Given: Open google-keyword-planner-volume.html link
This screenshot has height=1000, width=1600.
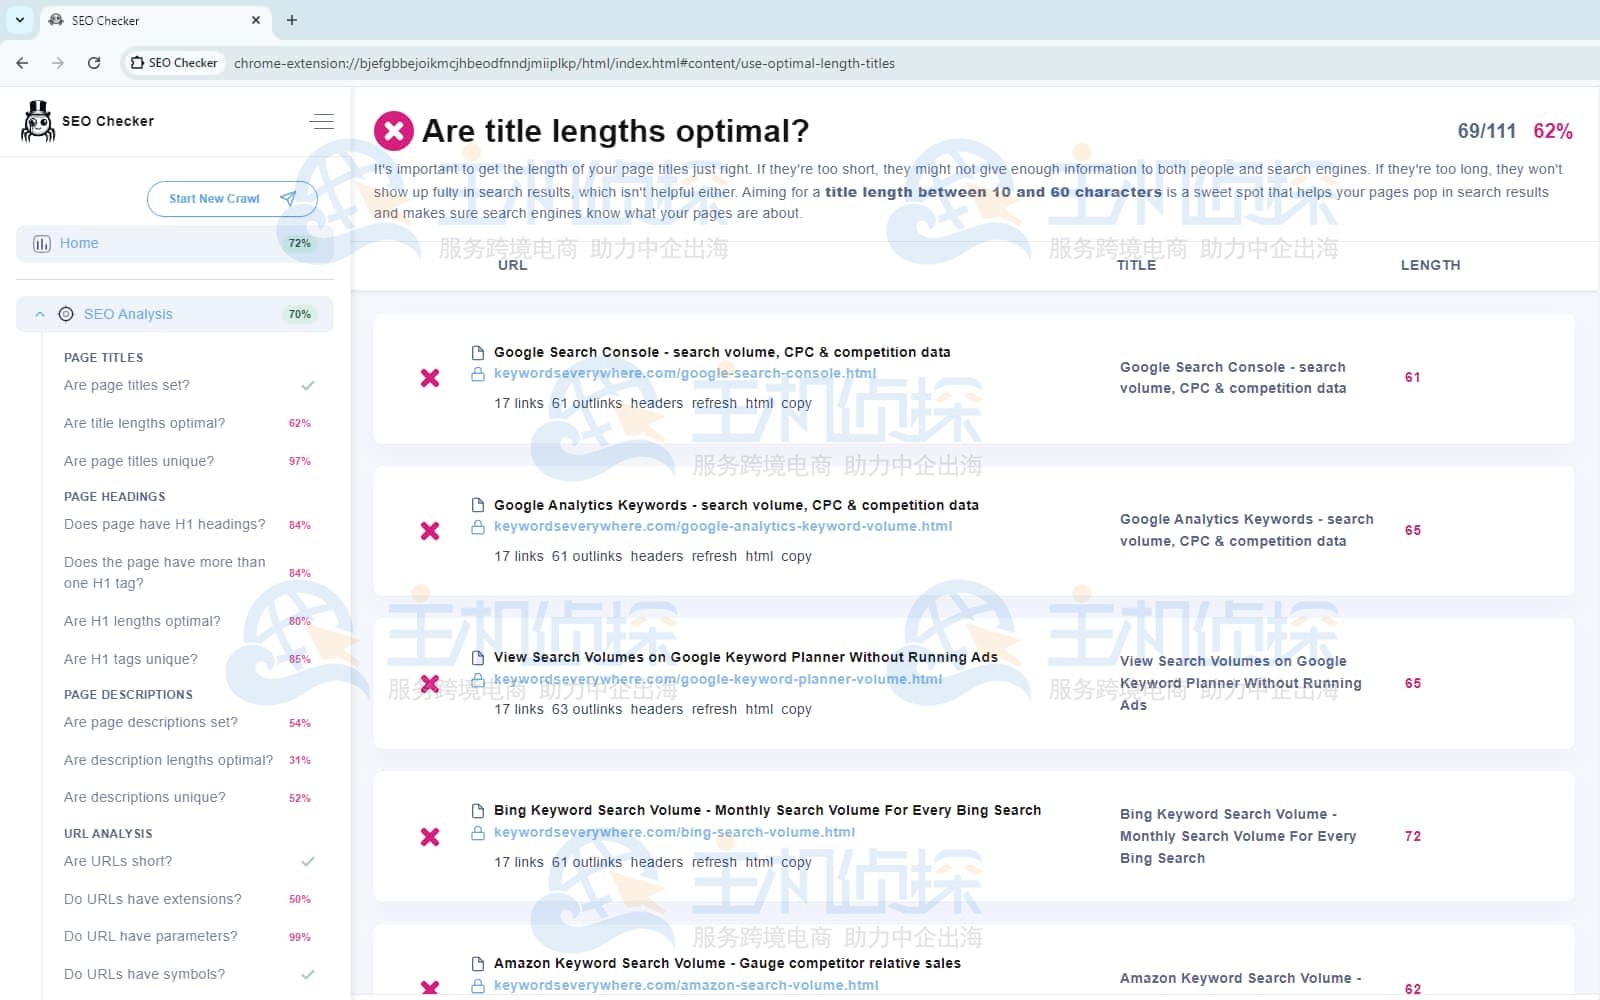Looking at the screenshot, I should point(718,680).
